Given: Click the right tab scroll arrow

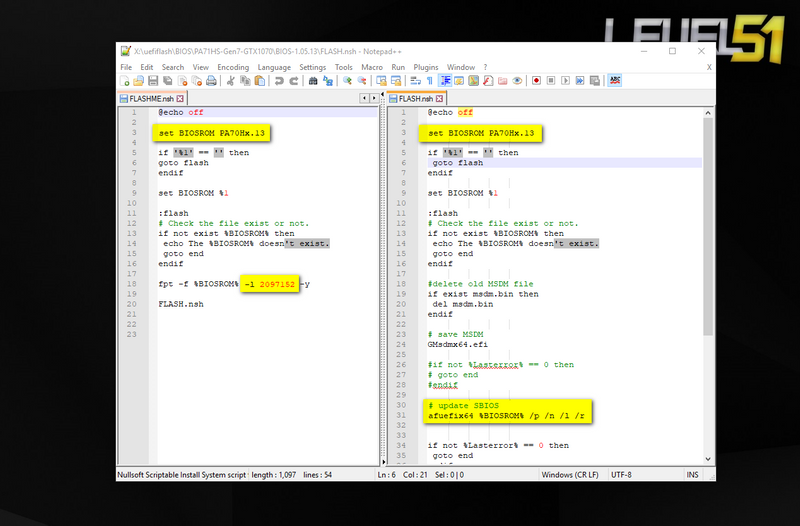Looking at the screenshot, I should (x=374, y=98).
